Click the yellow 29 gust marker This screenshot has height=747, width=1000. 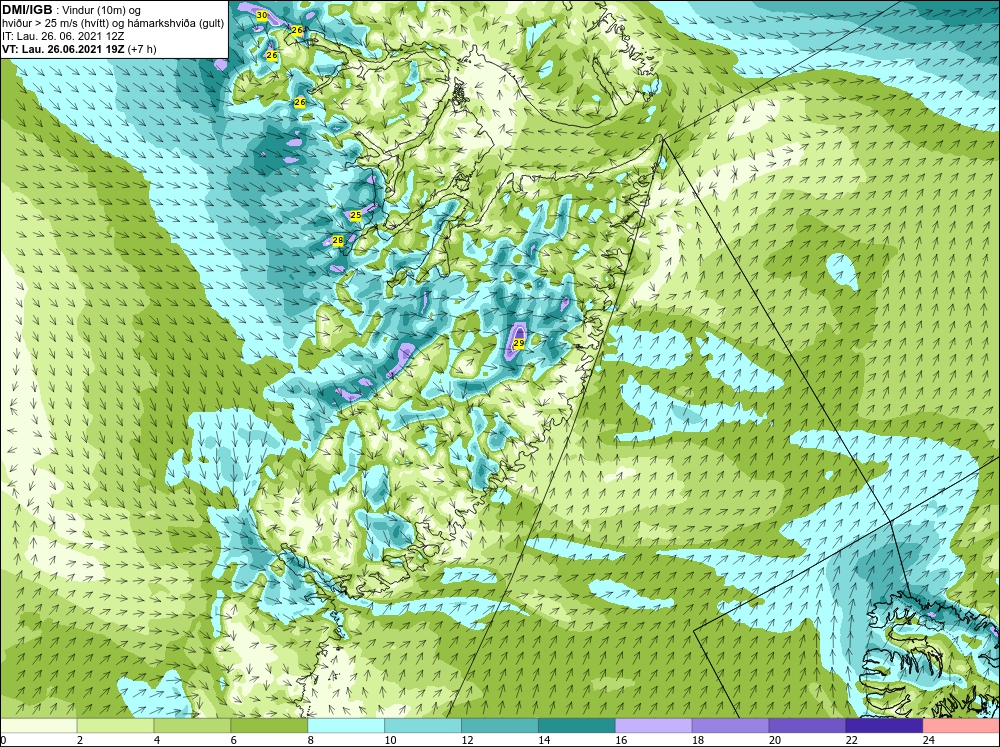518,343
